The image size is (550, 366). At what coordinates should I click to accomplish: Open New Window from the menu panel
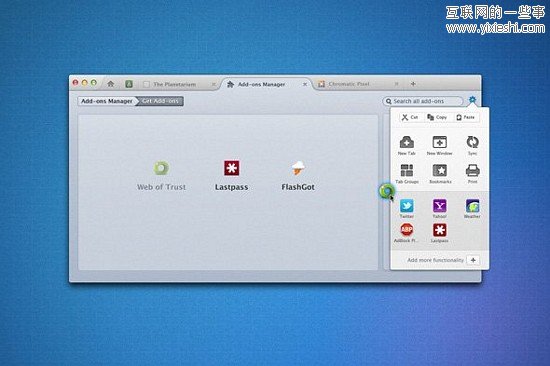coord(440,145)
